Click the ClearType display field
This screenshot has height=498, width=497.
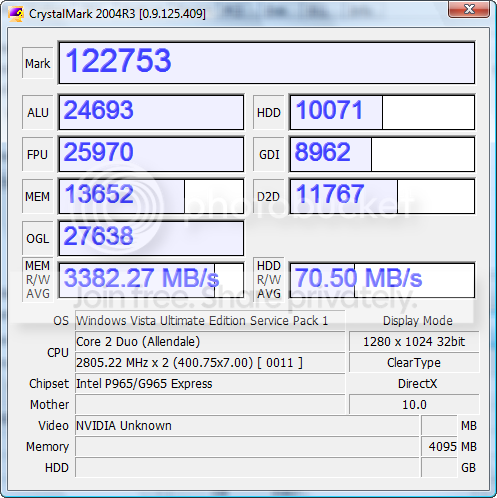point(414,363)
